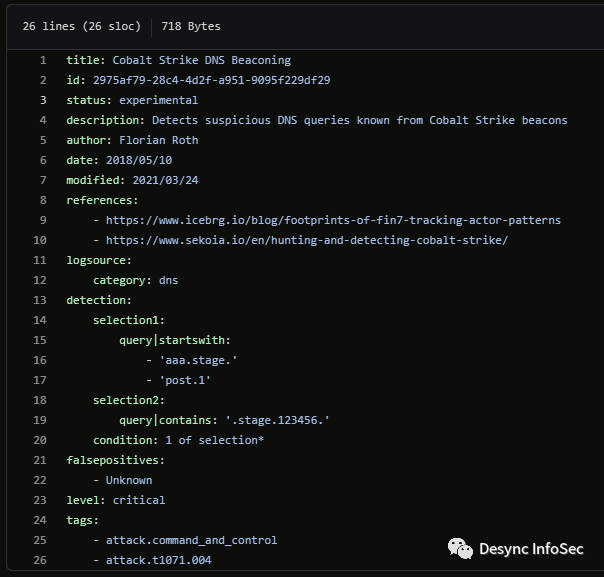
Task: Click line number 13 beside detection
Action: [x=40, y=300]
